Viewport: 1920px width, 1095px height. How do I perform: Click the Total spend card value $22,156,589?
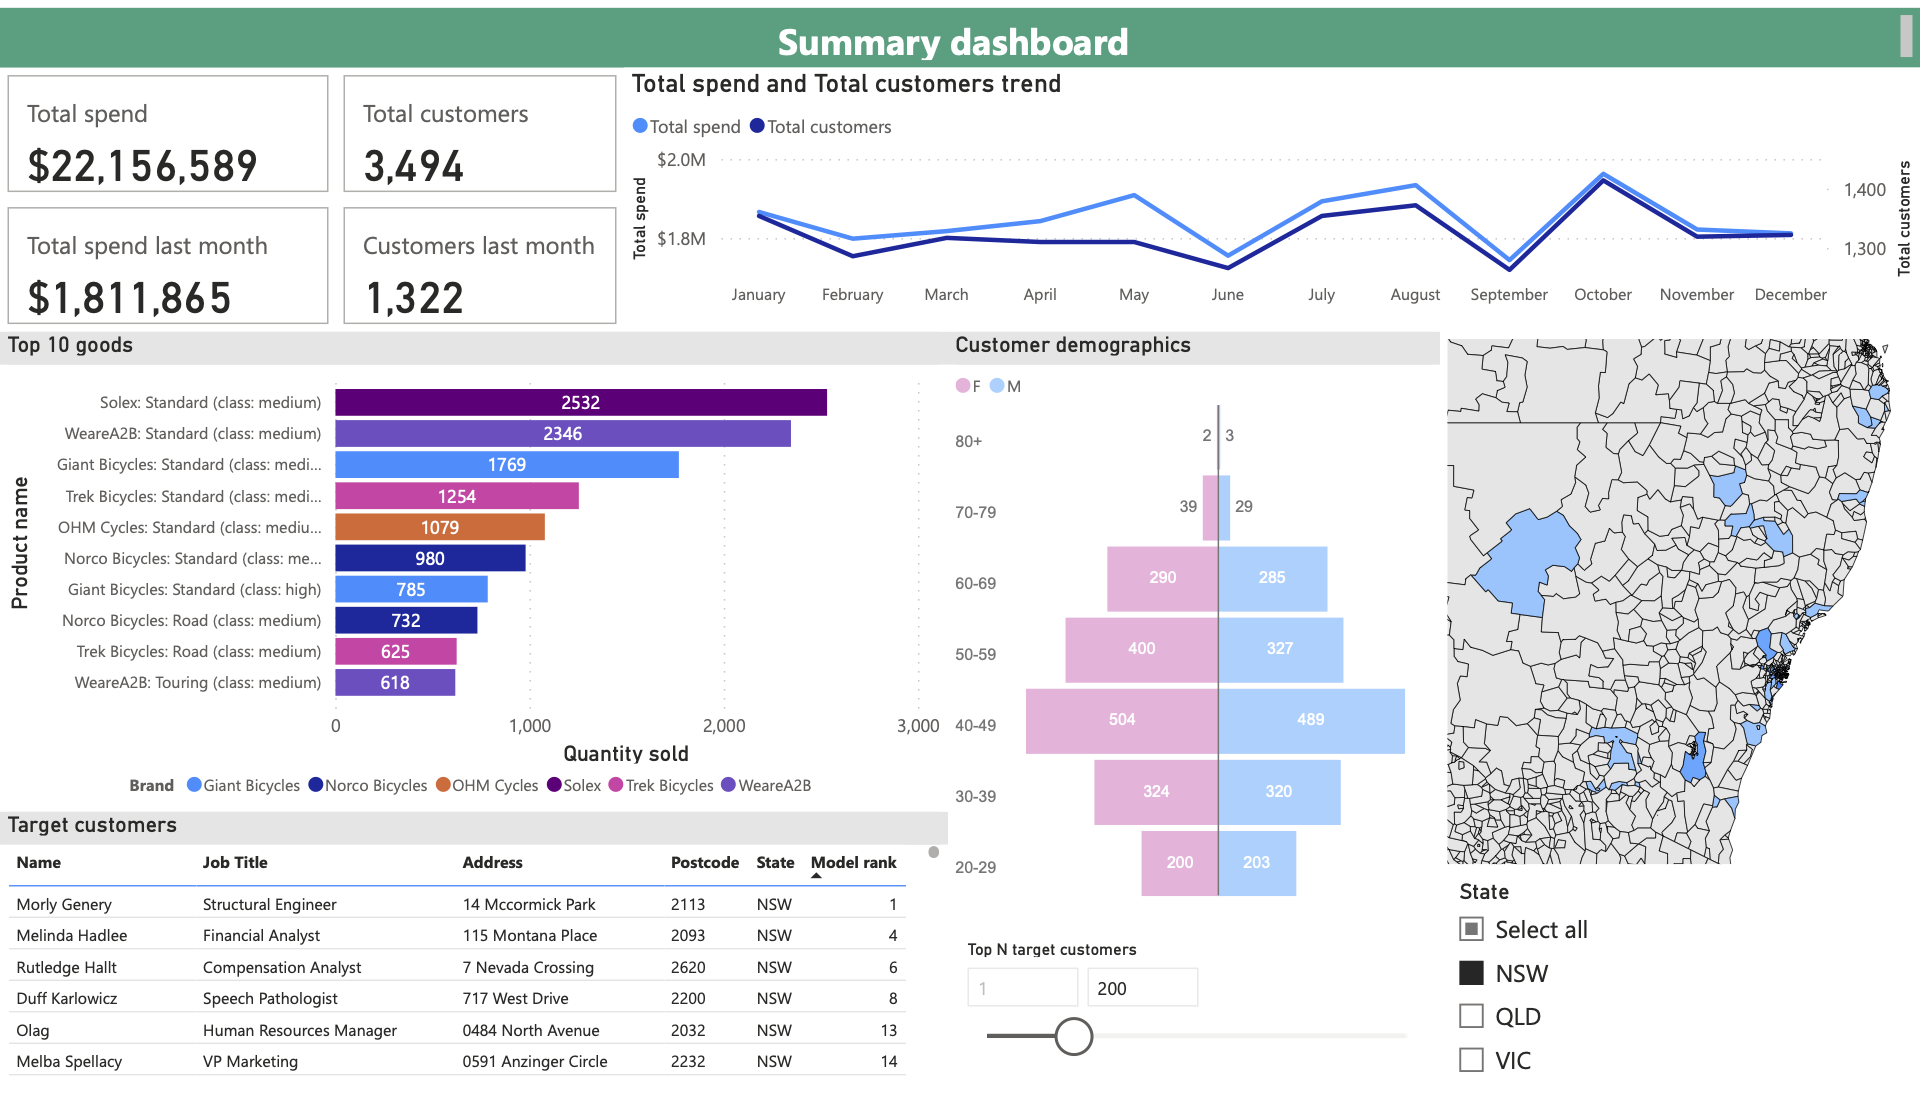[x=142, y=166]
